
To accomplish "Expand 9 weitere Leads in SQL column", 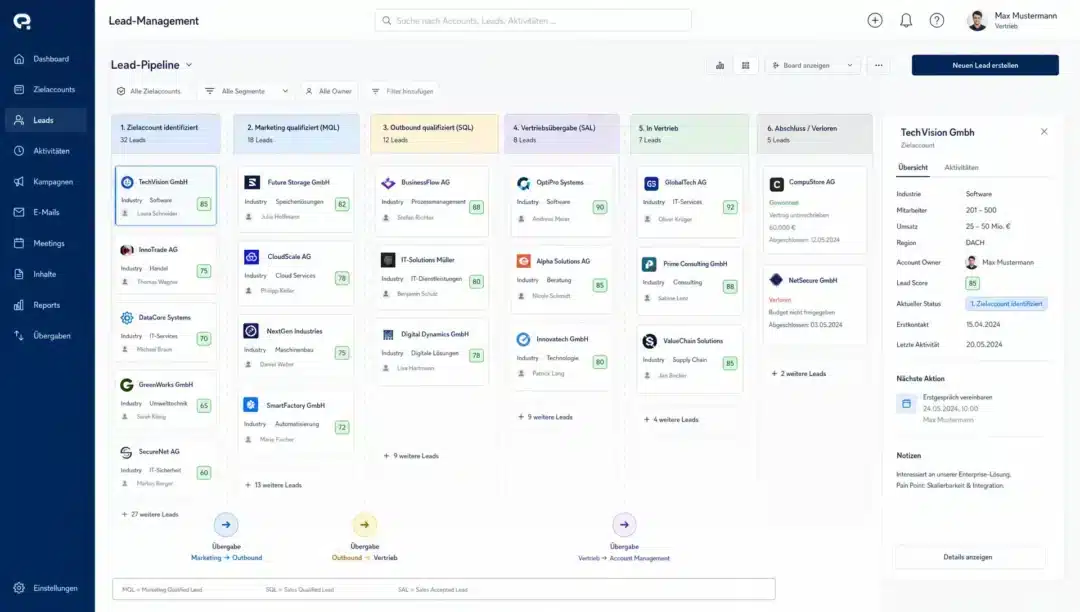I will (411, 456).
